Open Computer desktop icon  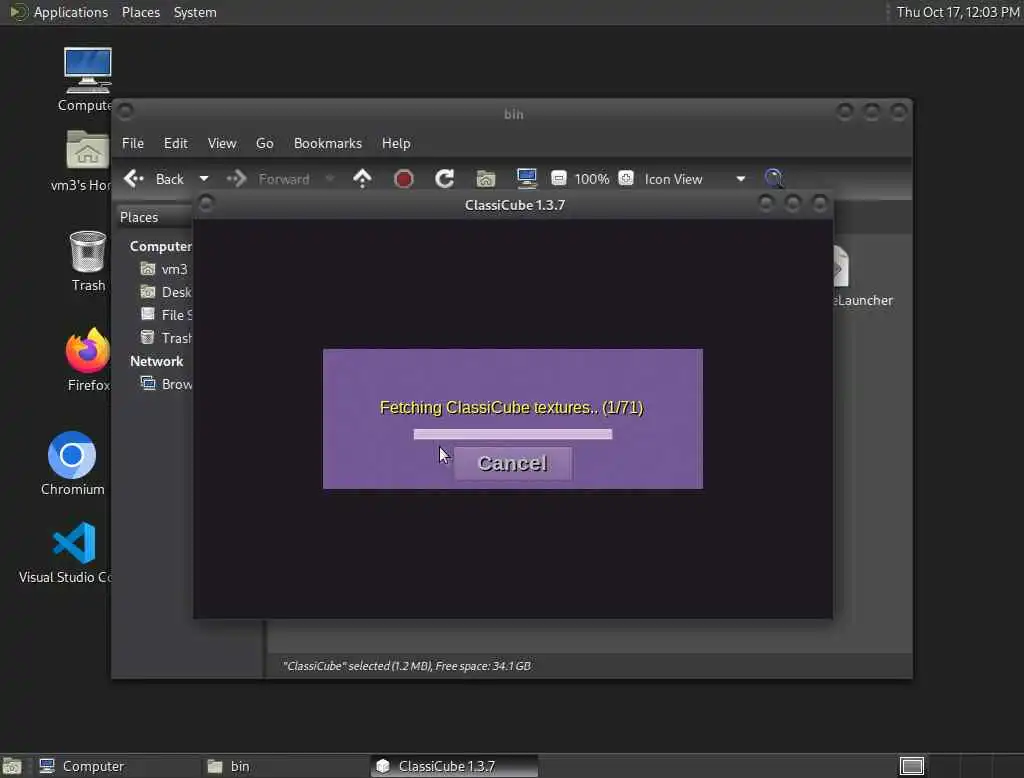coord(86,80)
